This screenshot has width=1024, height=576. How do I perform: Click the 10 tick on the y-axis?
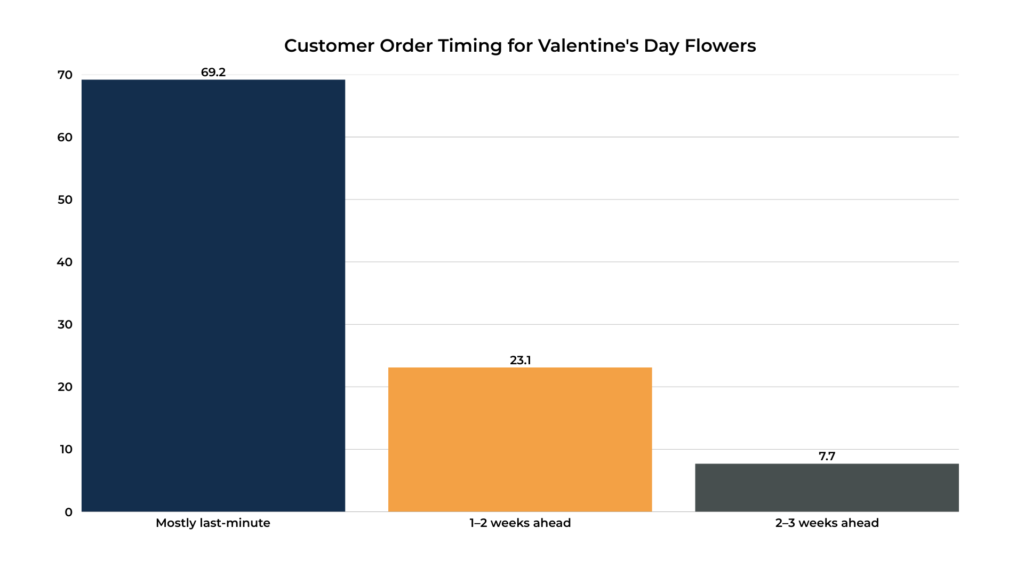tap(65, 449)
